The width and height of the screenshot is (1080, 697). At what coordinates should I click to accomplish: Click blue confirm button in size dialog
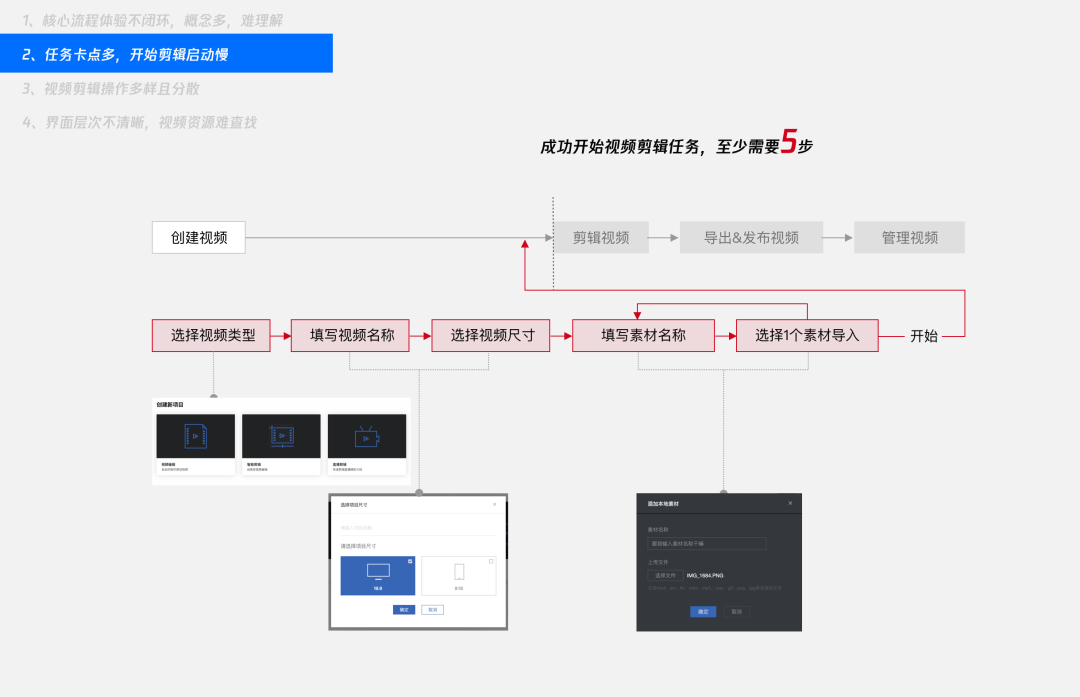coord(404,610)
